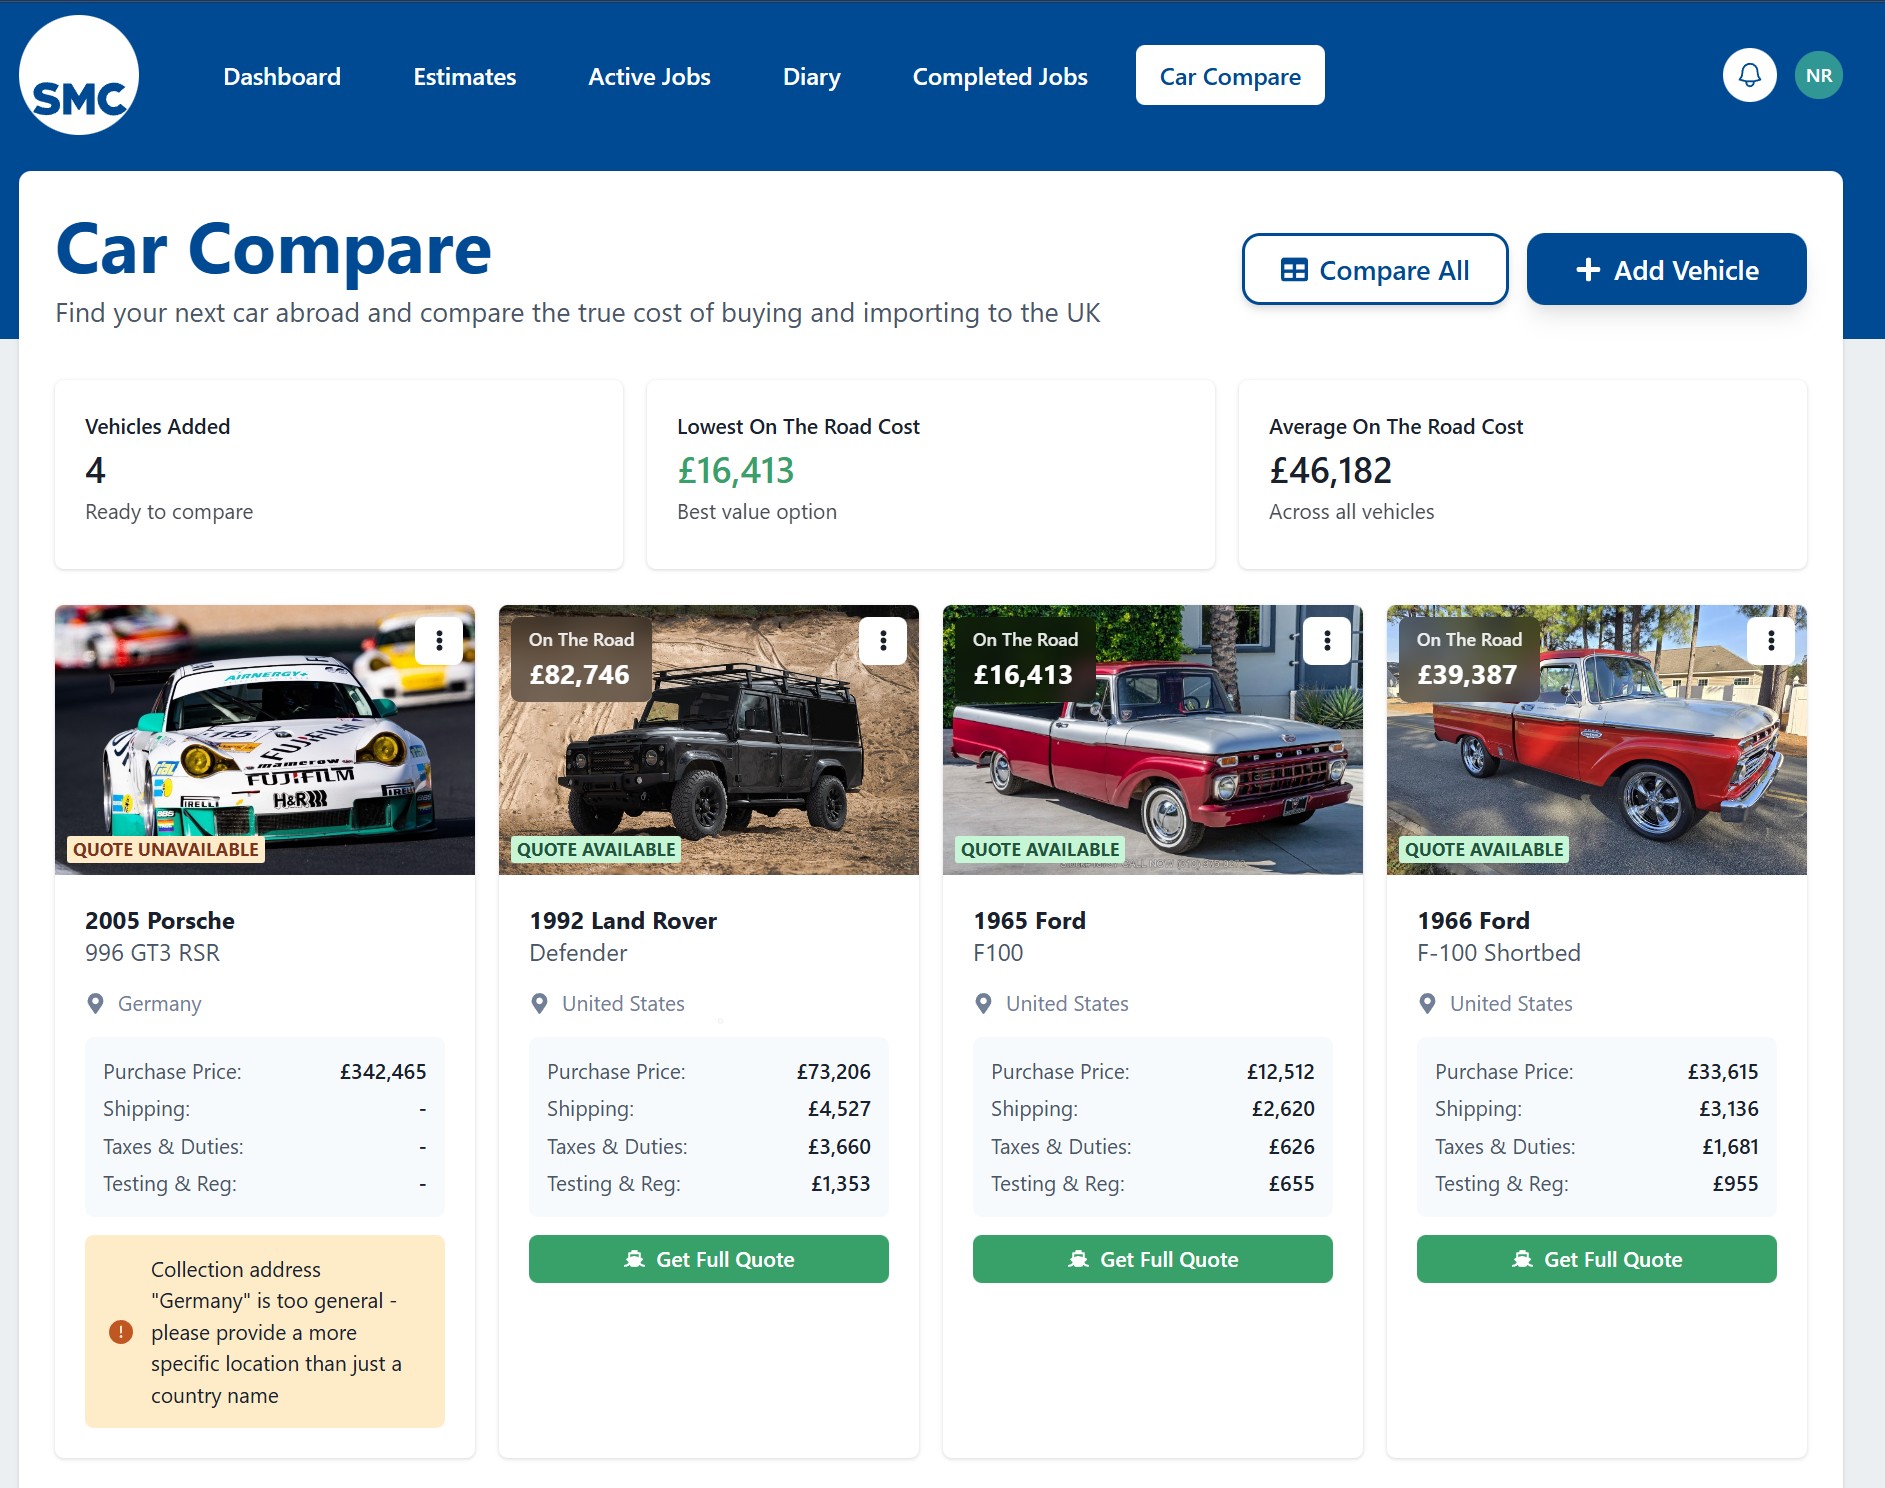Open the Completed Jobs section
This screenshot has height=1488, width=1885.
(x=999, y=76)
